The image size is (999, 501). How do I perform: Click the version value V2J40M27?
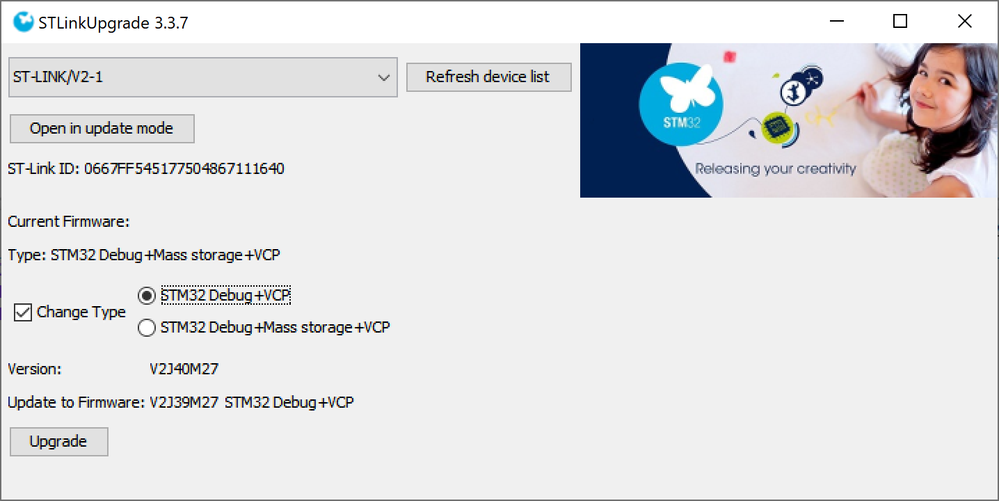point(184,369)
